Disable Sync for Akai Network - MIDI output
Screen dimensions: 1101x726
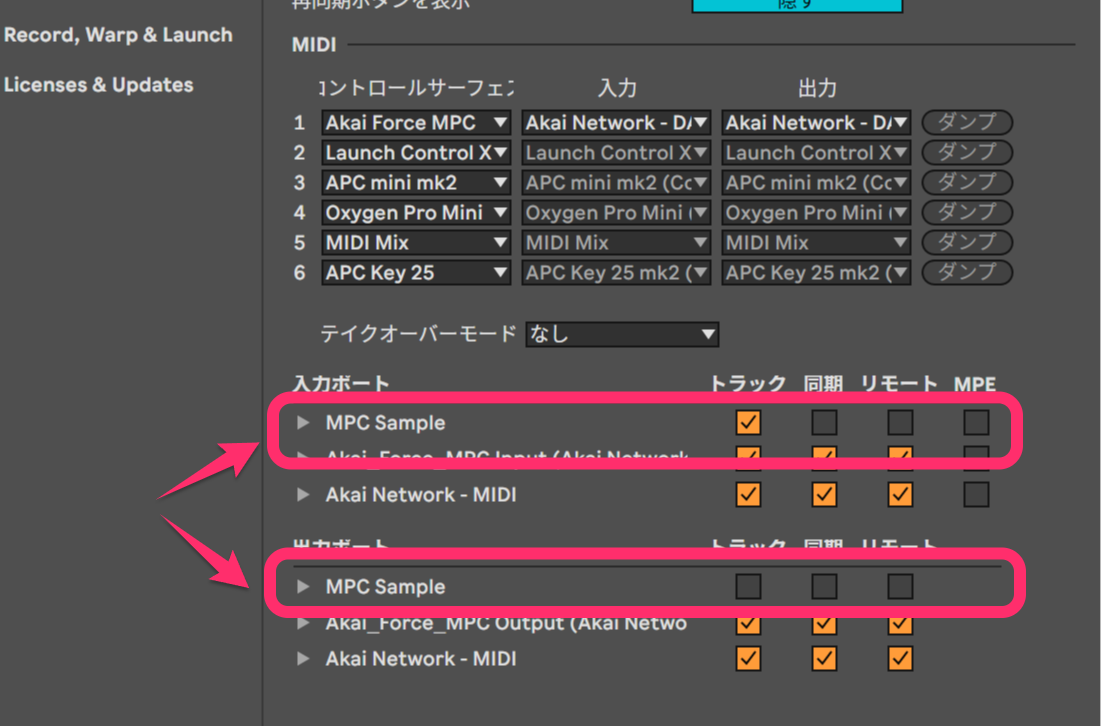click(x=824, y=659)
